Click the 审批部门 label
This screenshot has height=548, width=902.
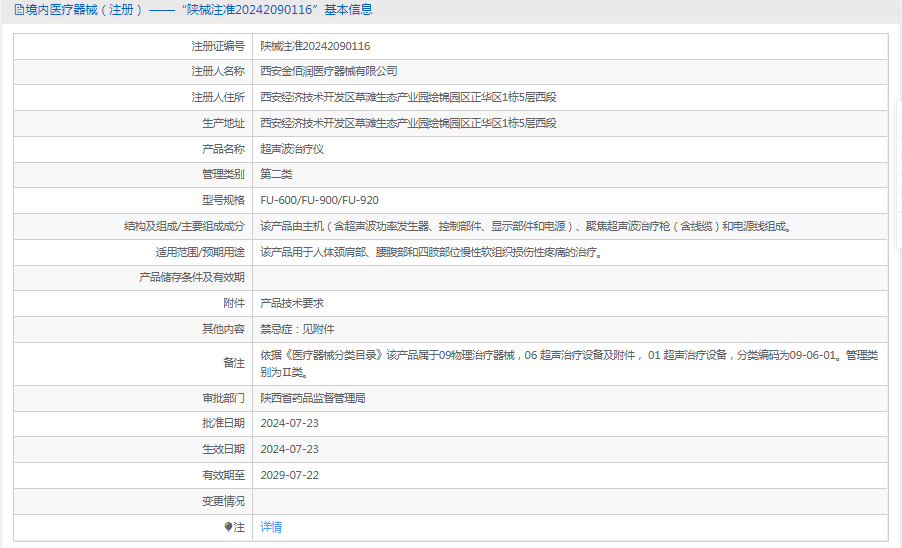(x=223, y=398)
